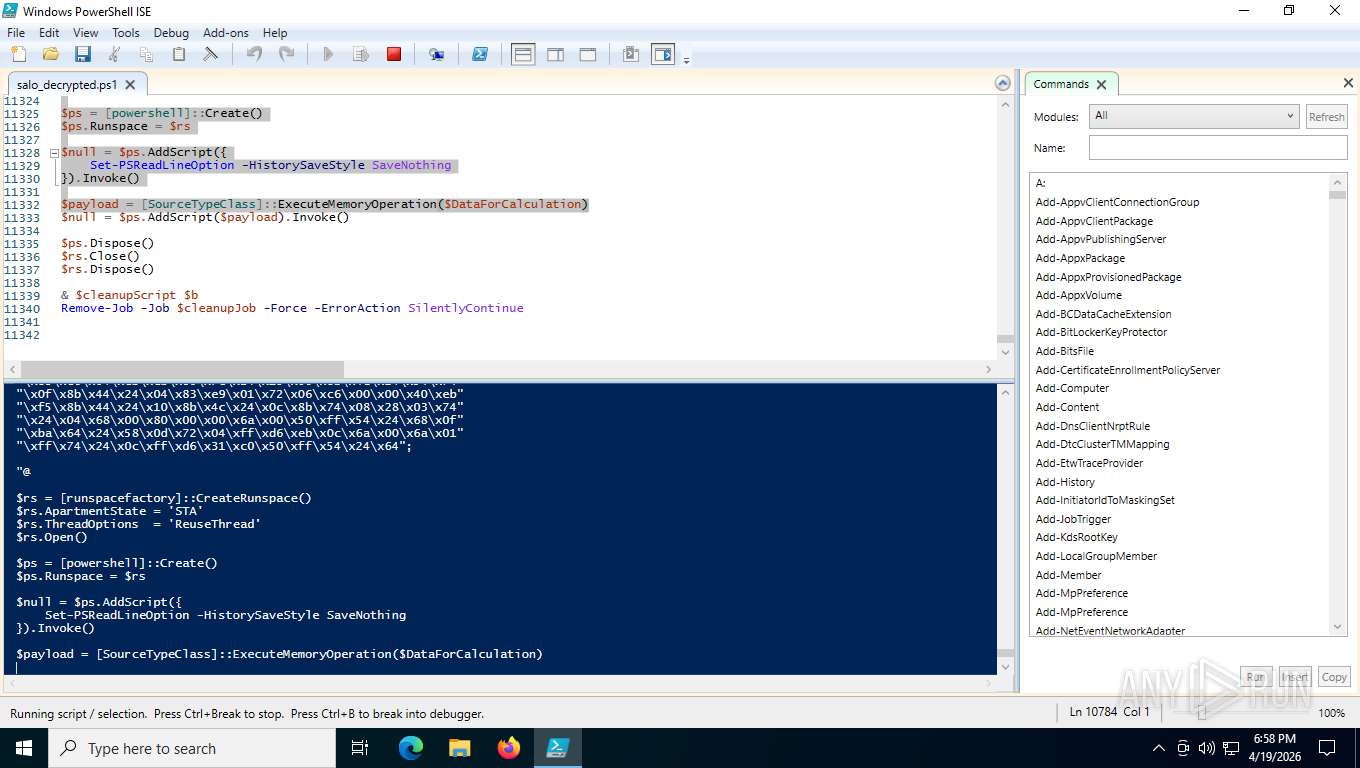
Task: Open the View menu
Action: coord(86,32)
